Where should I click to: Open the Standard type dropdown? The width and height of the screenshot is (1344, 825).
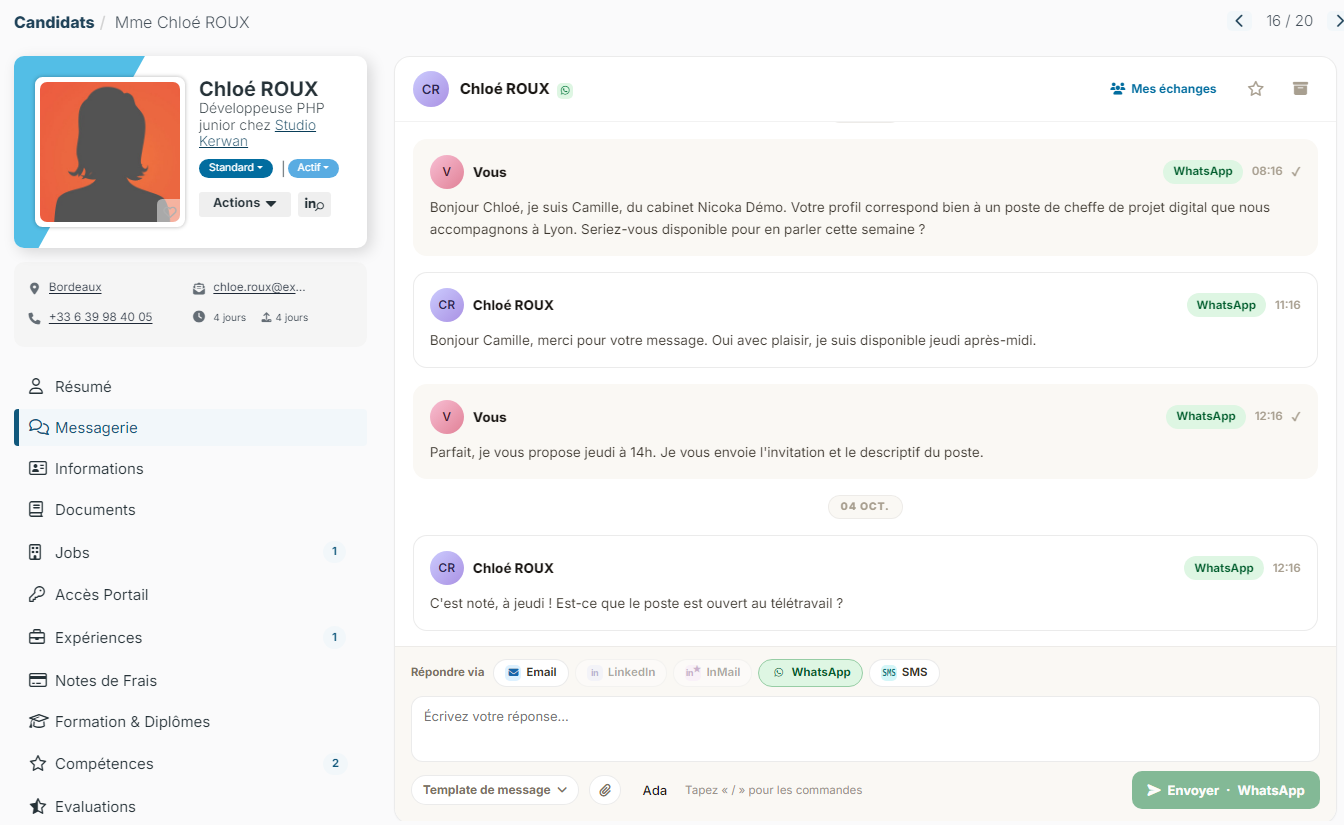click(x=236, y=168)
